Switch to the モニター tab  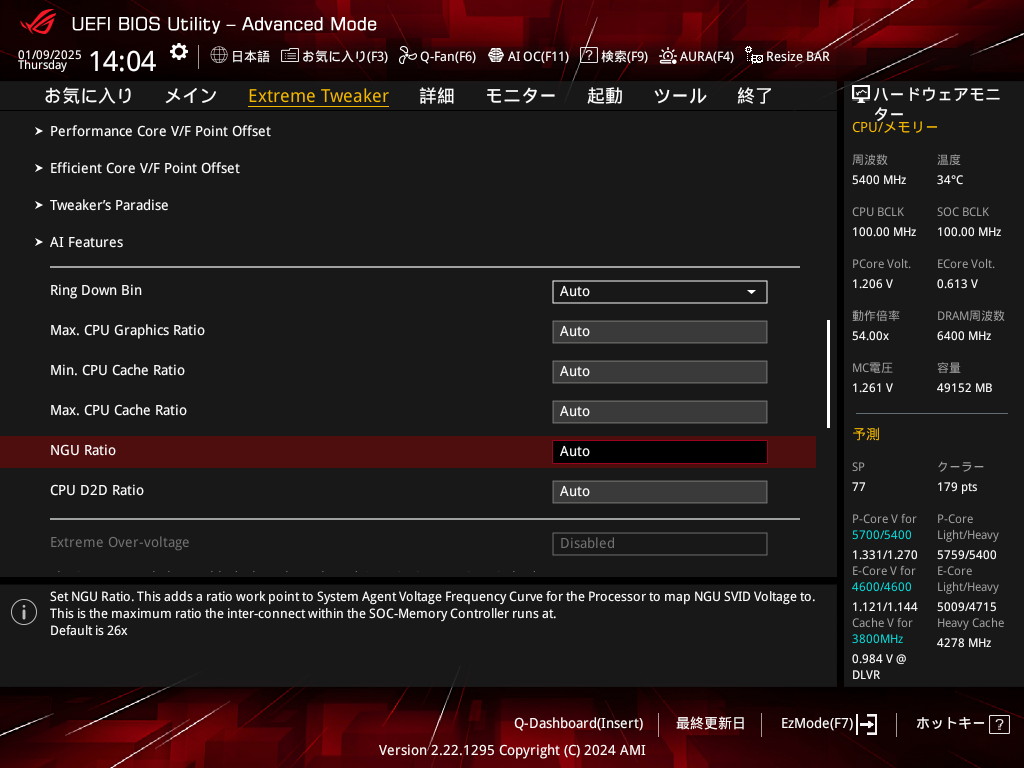(x=520, y=96)
